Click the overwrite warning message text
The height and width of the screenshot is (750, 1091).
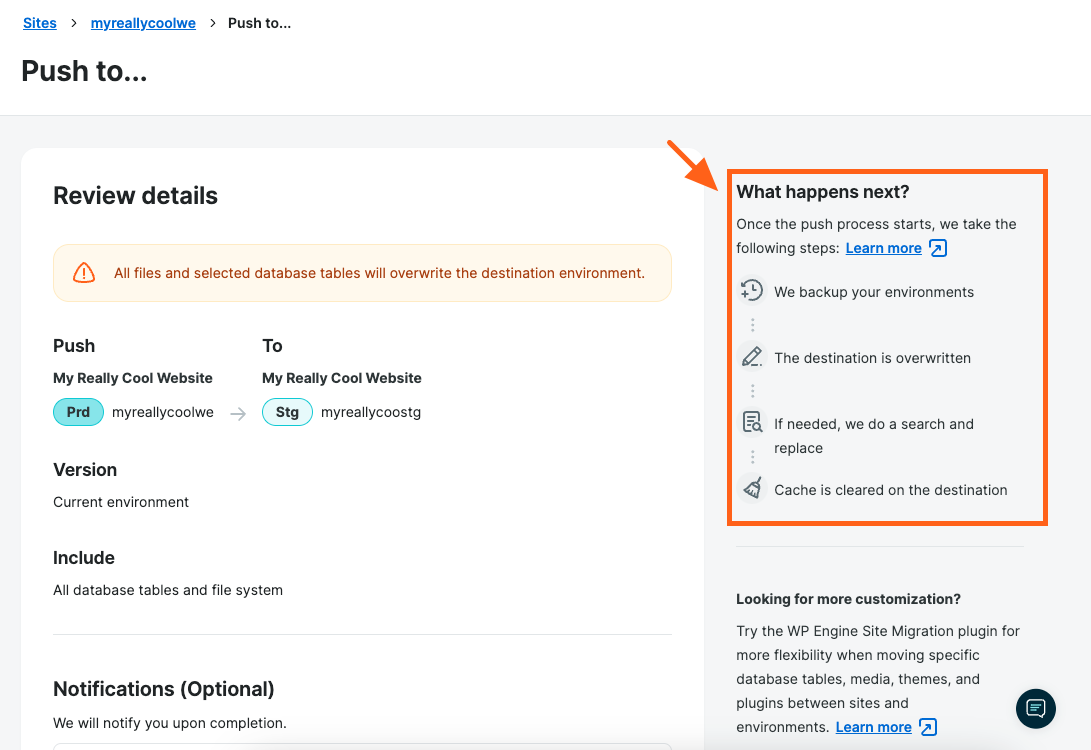tap(379, 273)
